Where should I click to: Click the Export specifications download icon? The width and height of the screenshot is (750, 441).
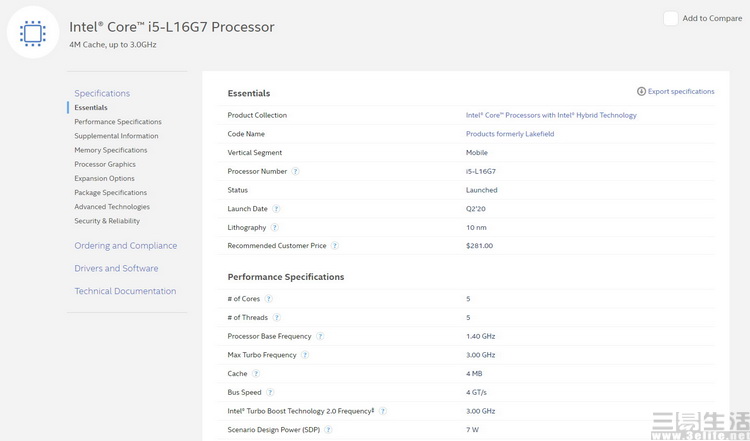(x=641, y=91)
